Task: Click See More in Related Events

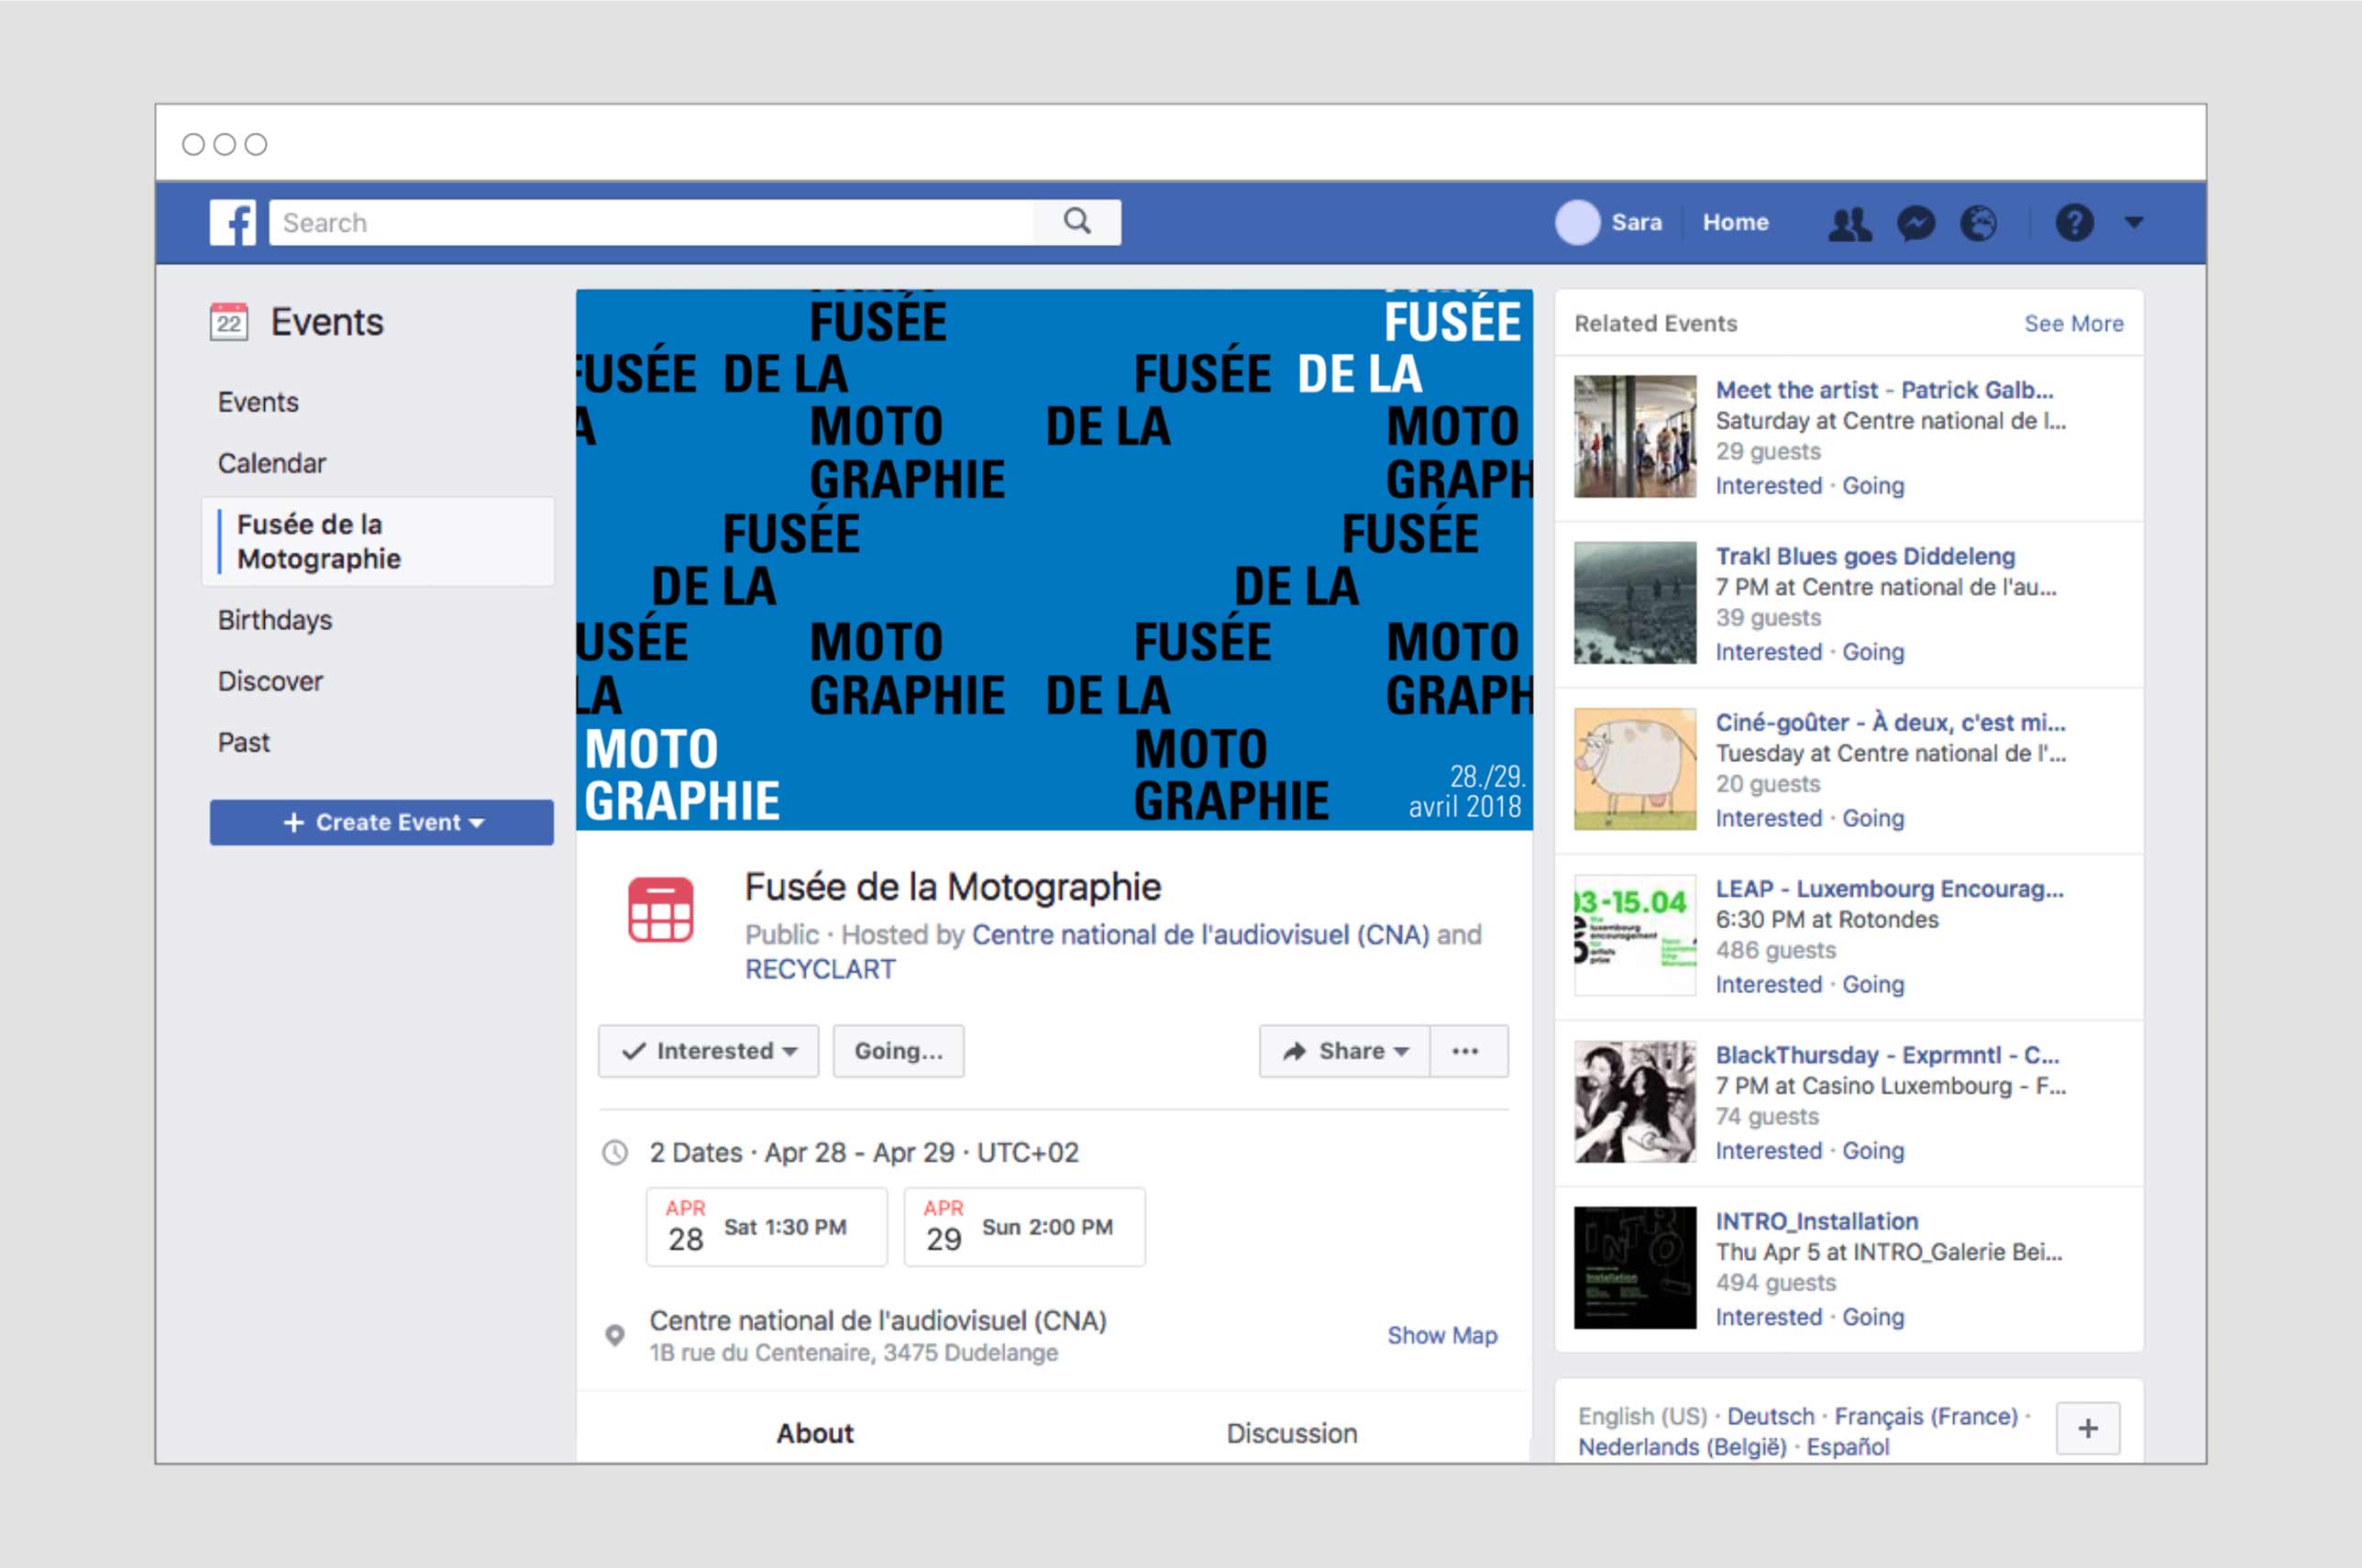Action: coord(2074,323)
